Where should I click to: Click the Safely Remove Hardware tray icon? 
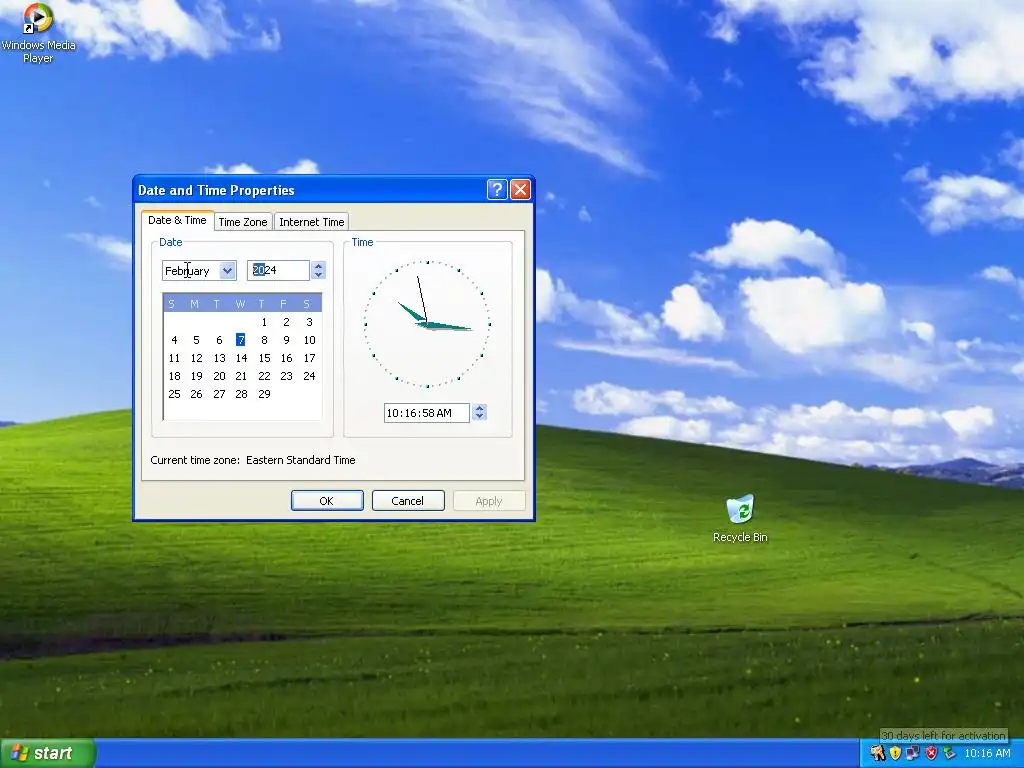[949, 753]
